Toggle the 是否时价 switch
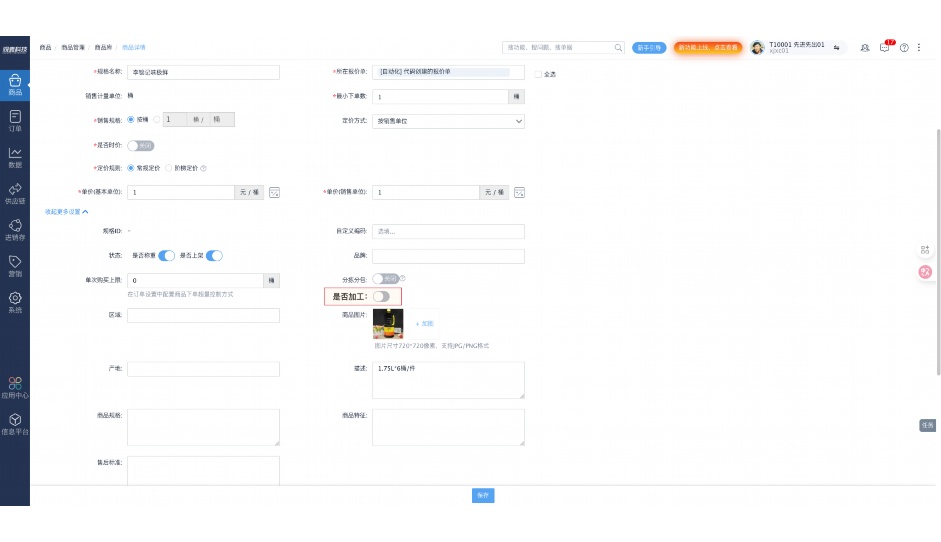Screen dimensions: 941x542 click(x=140, y=145)
